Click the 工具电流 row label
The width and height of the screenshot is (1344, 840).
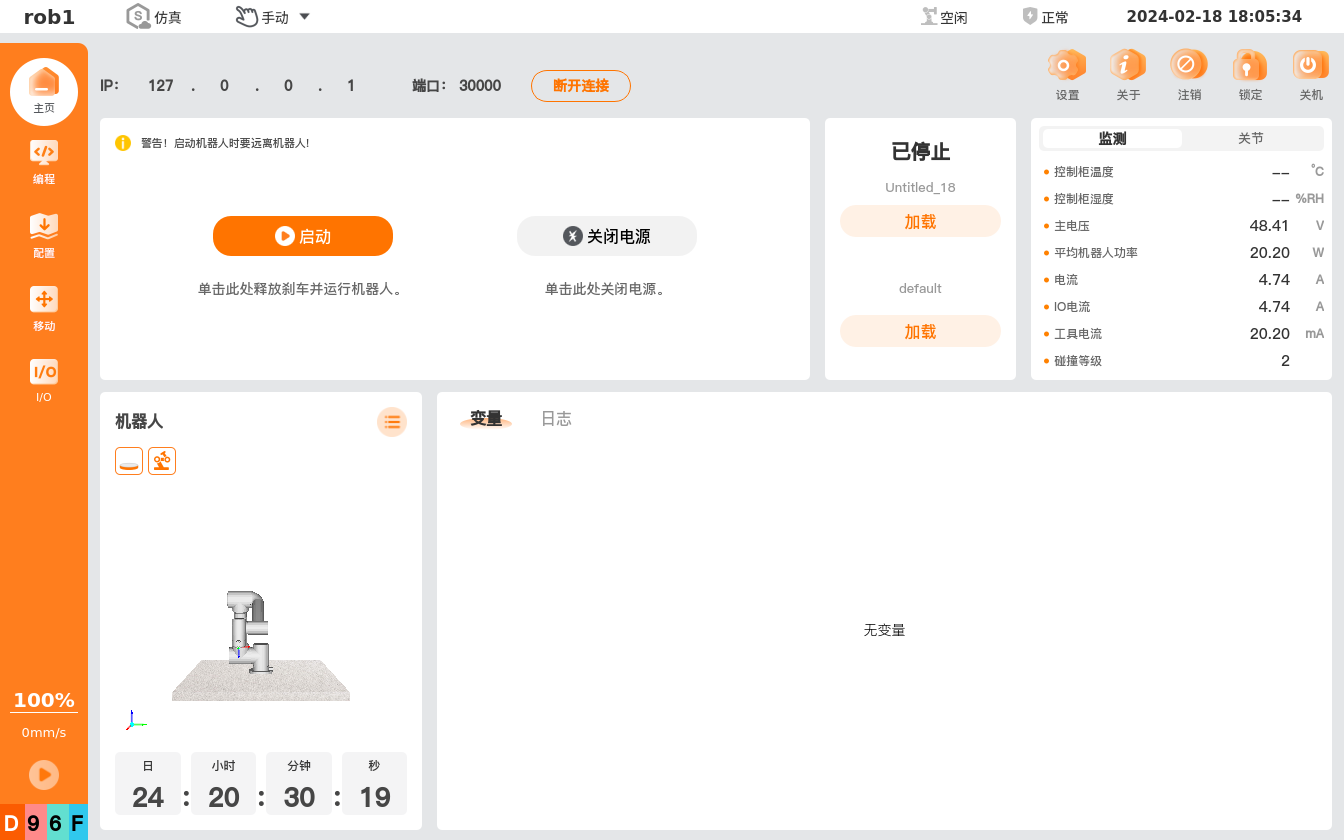pyautogui.click(x=1077, y=334)
